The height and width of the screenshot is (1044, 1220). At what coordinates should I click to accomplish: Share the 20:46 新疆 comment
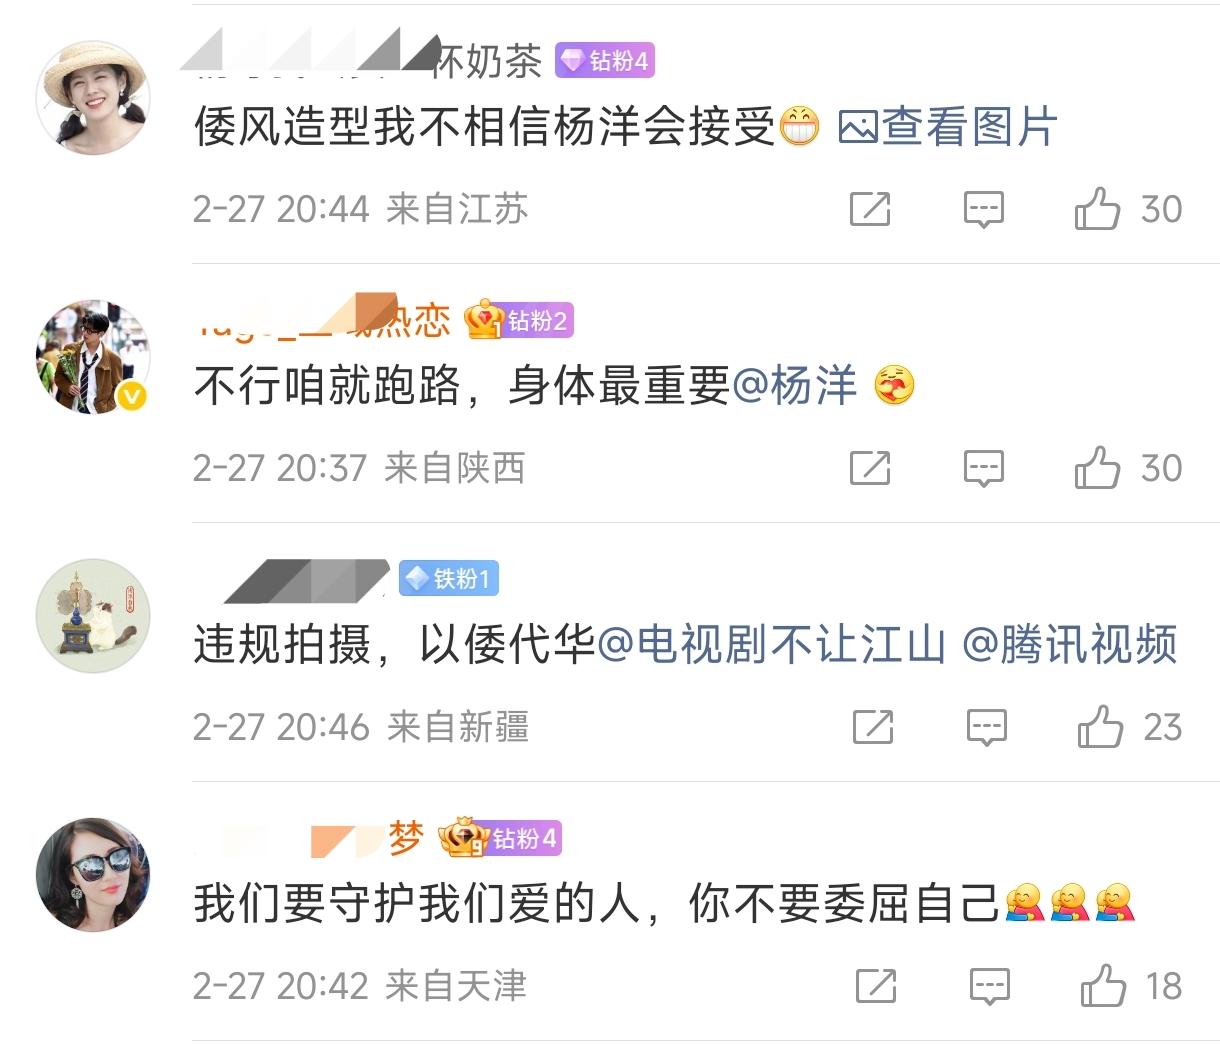[x=873, y=727]
